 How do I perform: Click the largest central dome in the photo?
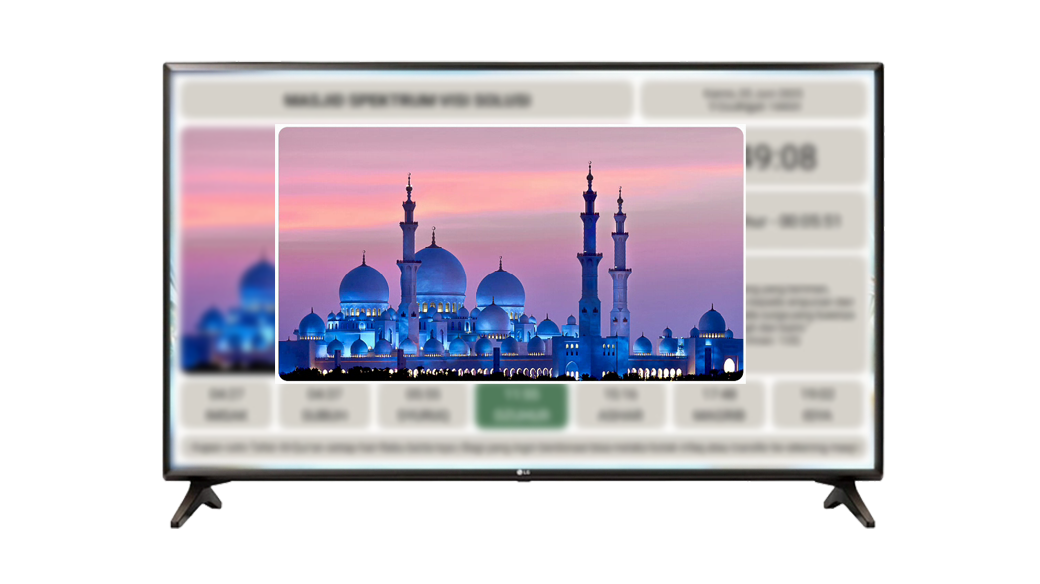[439, 272]
